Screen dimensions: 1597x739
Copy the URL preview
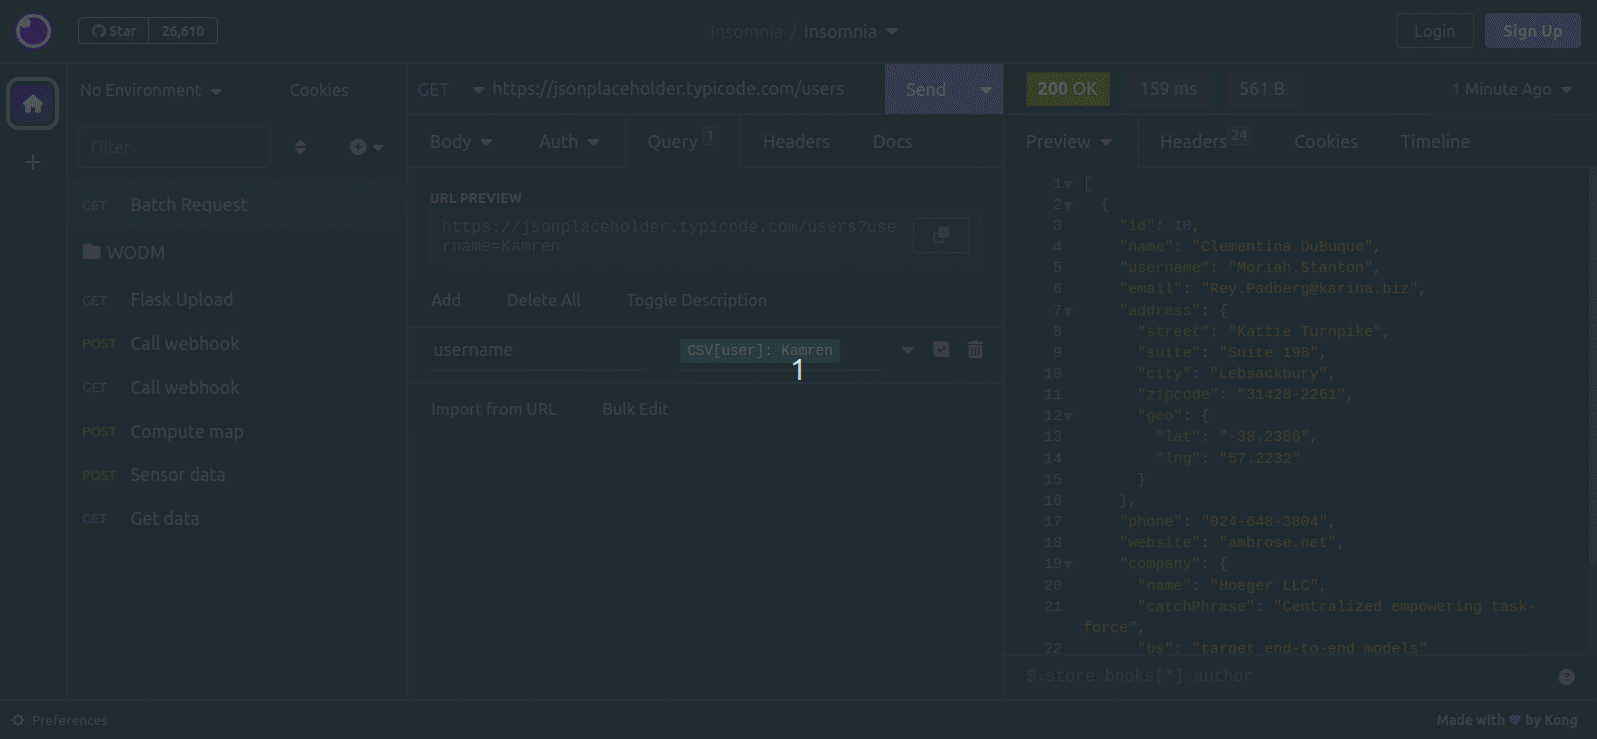(x=941, y=235)
